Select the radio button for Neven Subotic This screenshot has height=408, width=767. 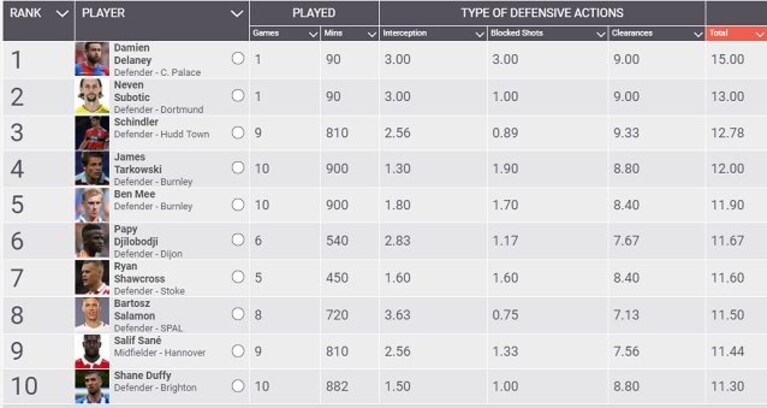(x=238, y=95)
